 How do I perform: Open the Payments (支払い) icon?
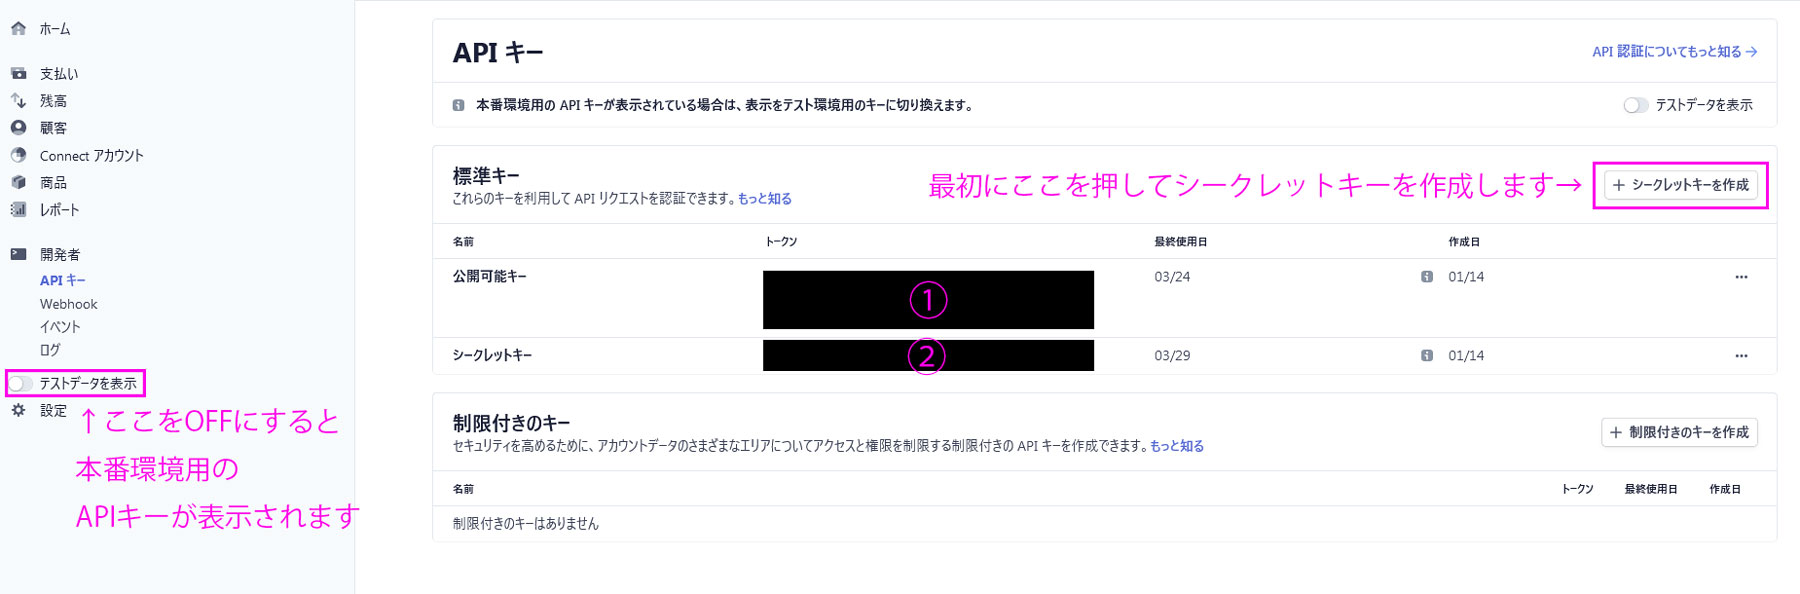coord(18,73)
